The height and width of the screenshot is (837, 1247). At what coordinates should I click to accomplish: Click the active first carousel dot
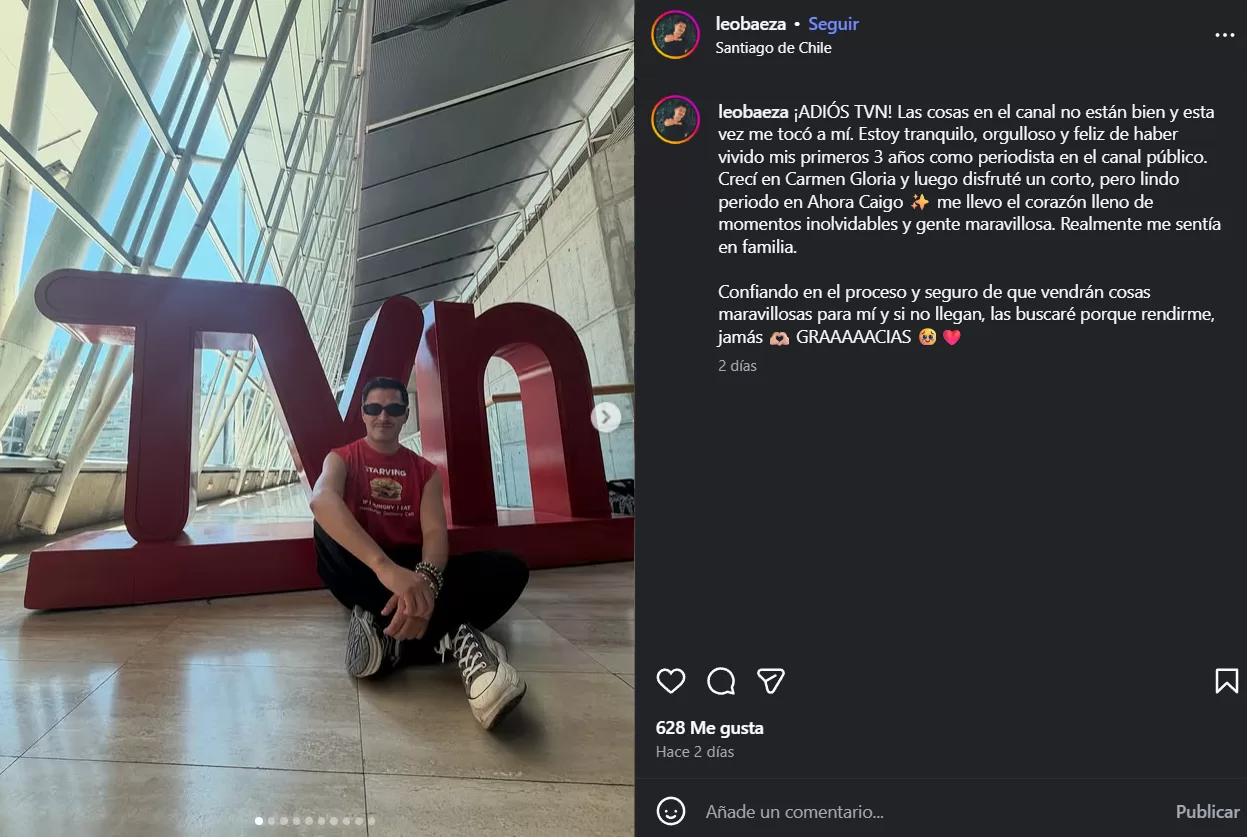[x=259, y=821]
